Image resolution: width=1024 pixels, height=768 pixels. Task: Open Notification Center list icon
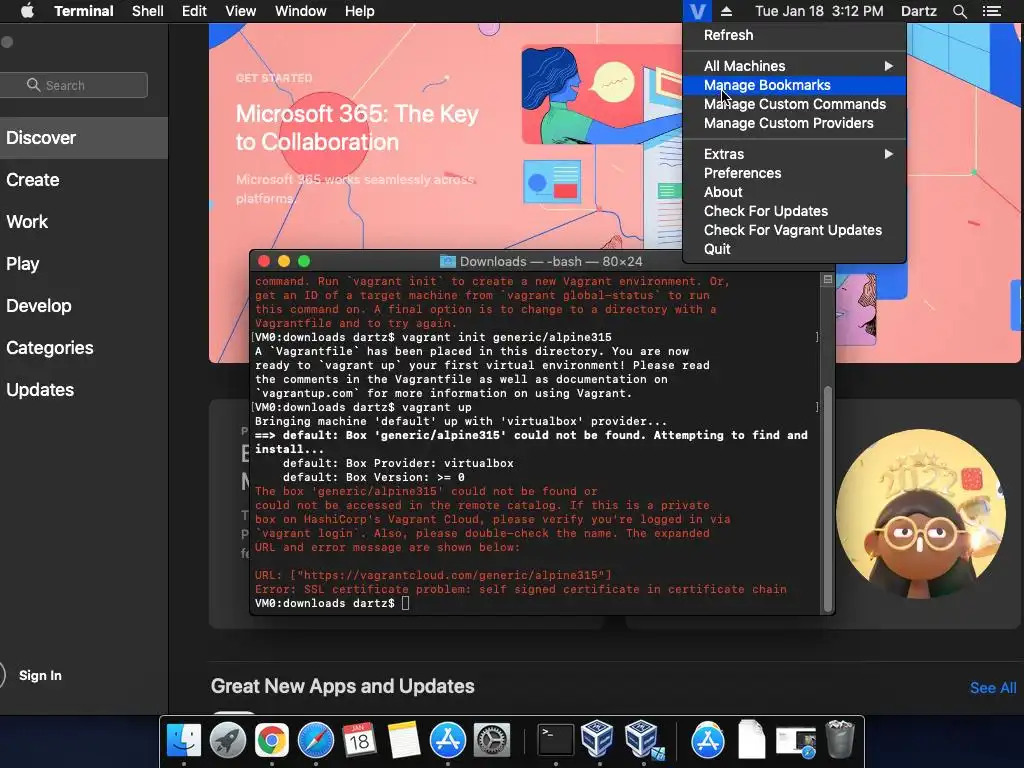(991, 11)
